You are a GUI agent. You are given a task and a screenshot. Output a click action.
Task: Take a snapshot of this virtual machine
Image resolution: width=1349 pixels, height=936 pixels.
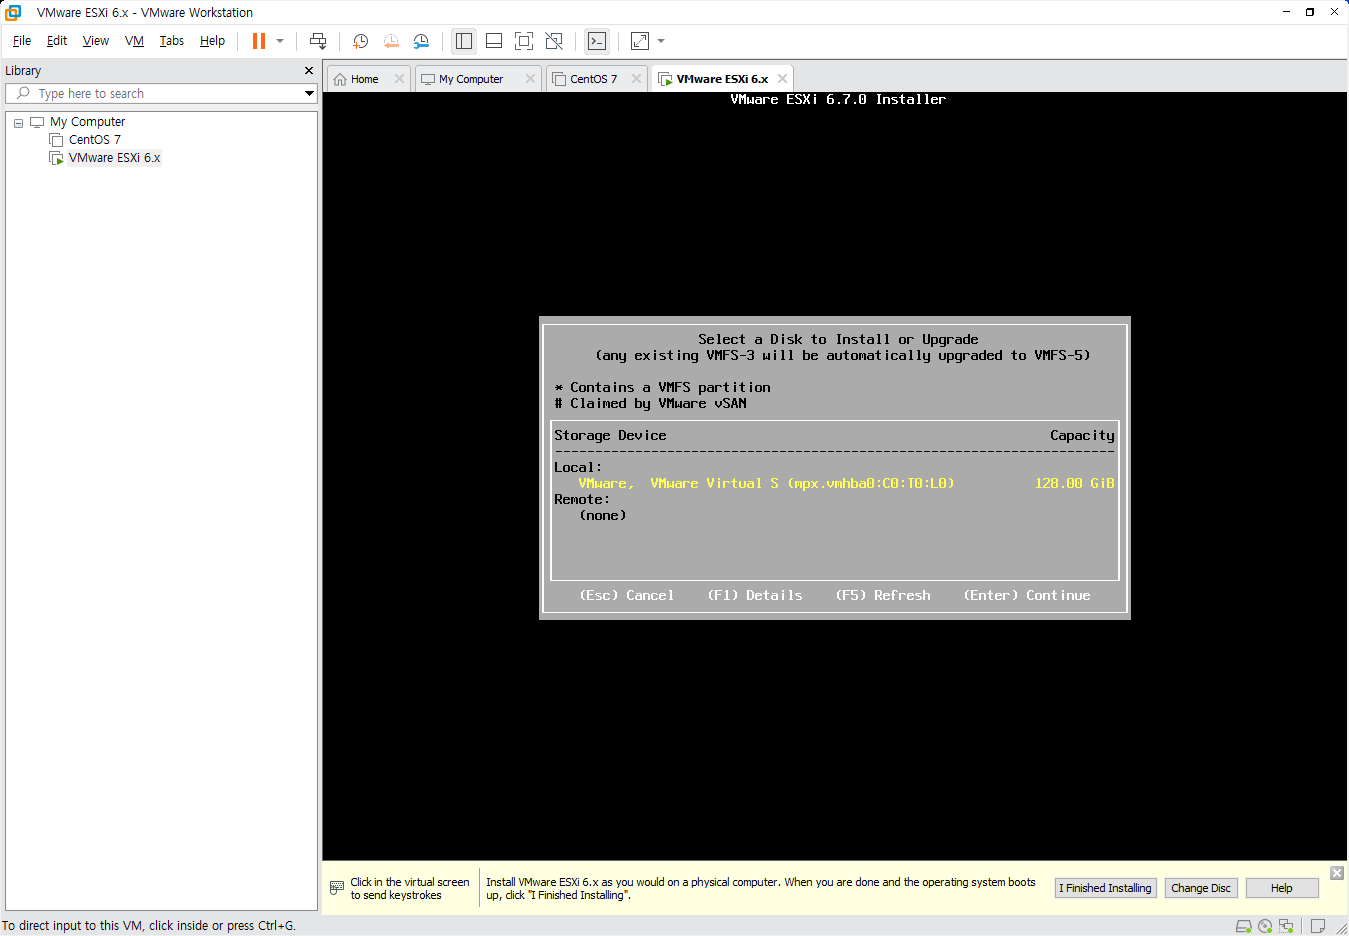(361, 41)
